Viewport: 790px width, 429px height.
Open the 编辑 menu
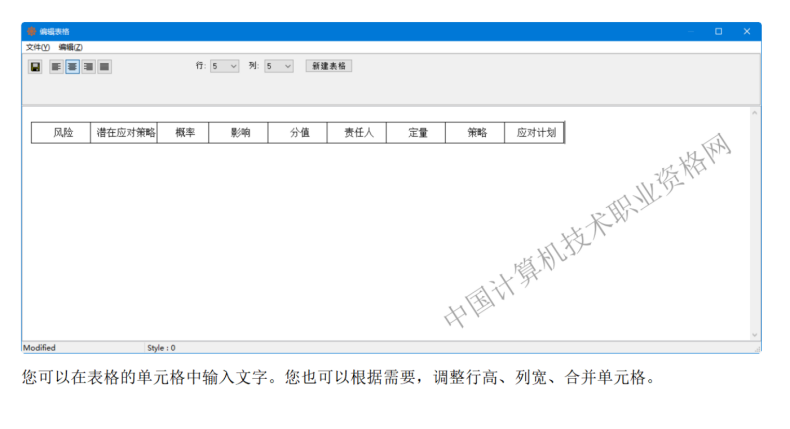coord(71,47)
